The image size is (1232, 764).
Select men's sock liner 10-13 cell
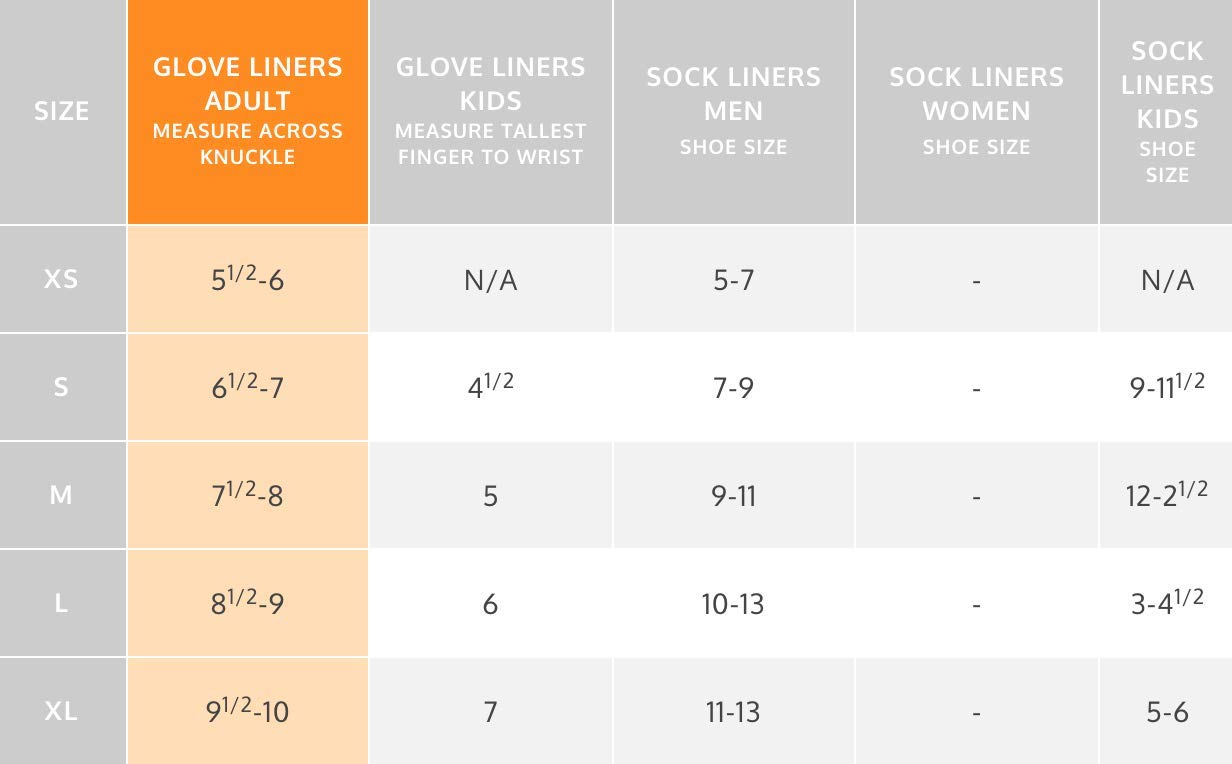[733, 603]
